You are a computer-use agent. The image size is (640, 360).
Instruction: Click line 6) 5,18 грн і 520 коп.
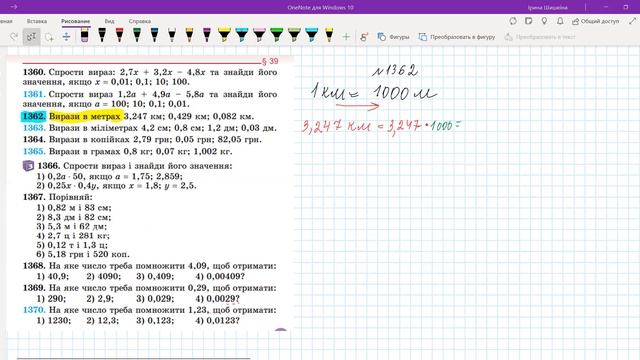[x=83, y=254]
